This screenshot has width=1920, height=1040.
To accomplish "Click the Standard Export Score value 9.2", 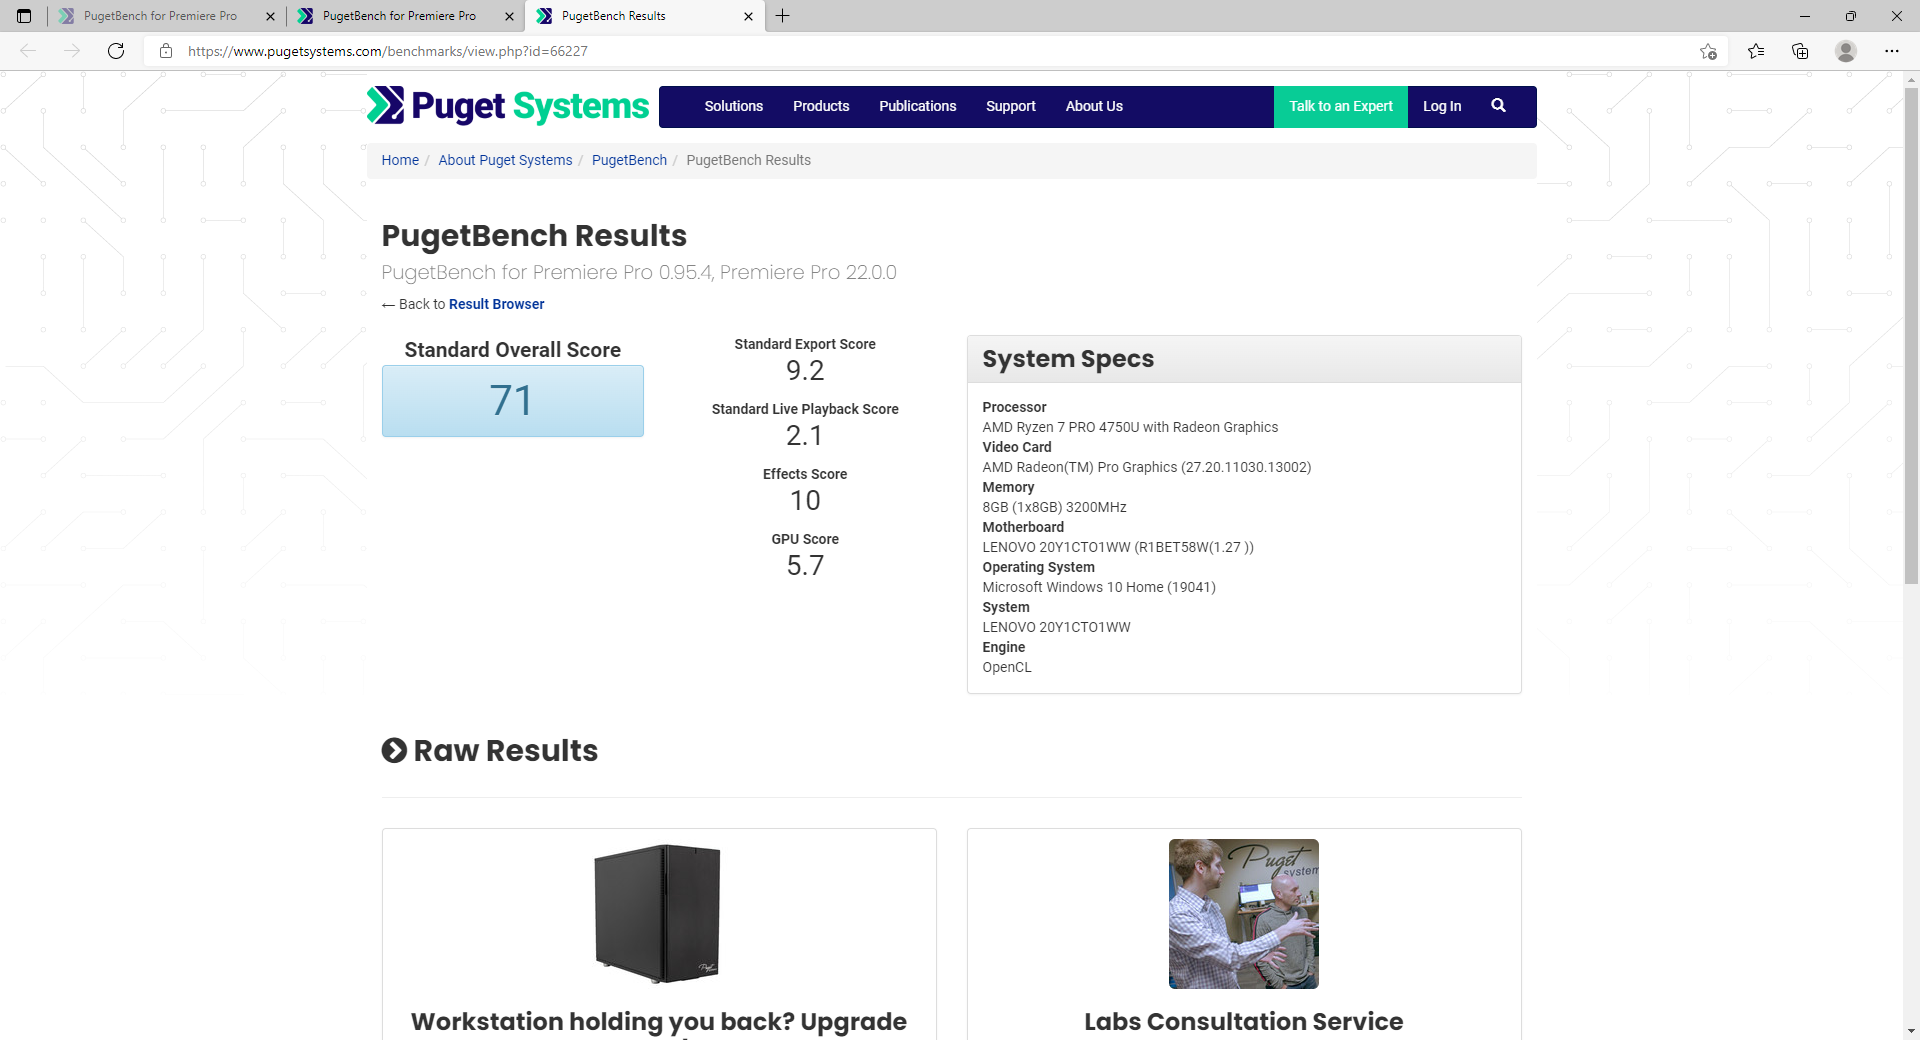I will (804, 370).
